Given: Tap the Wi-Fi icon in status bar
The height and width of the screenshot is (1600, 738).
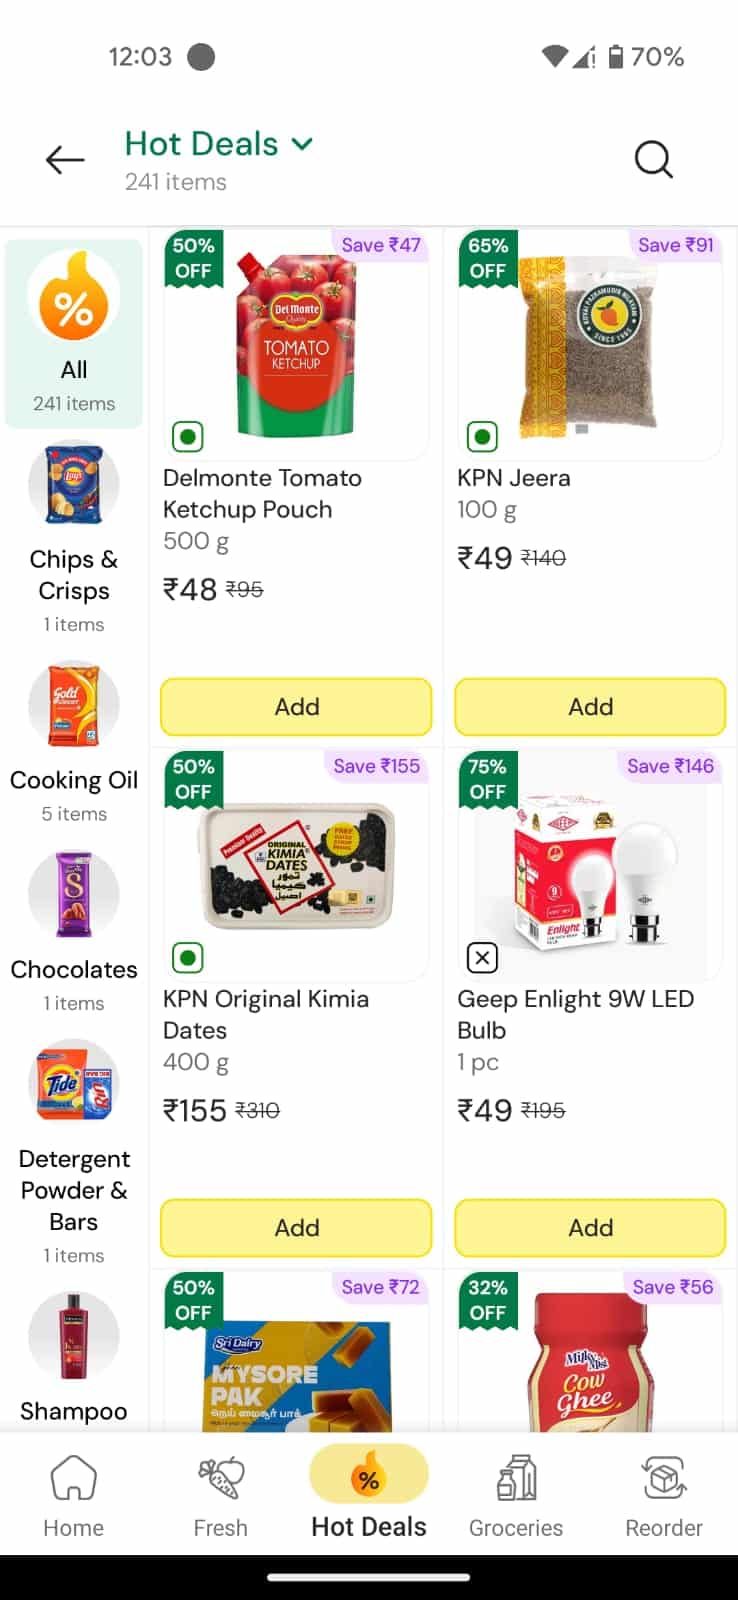Looking at the screenshot, I should (x=556, y=57).
